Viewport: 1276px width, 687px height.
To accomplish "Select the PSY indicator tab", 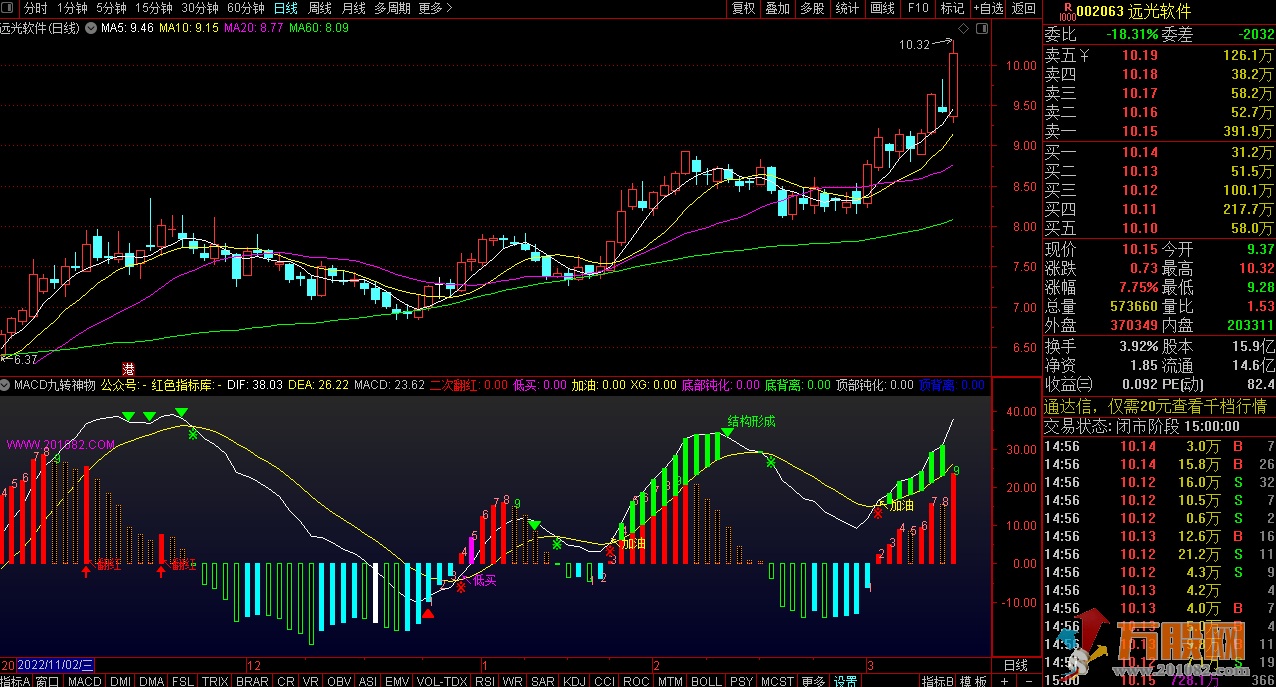I will 741,680.
